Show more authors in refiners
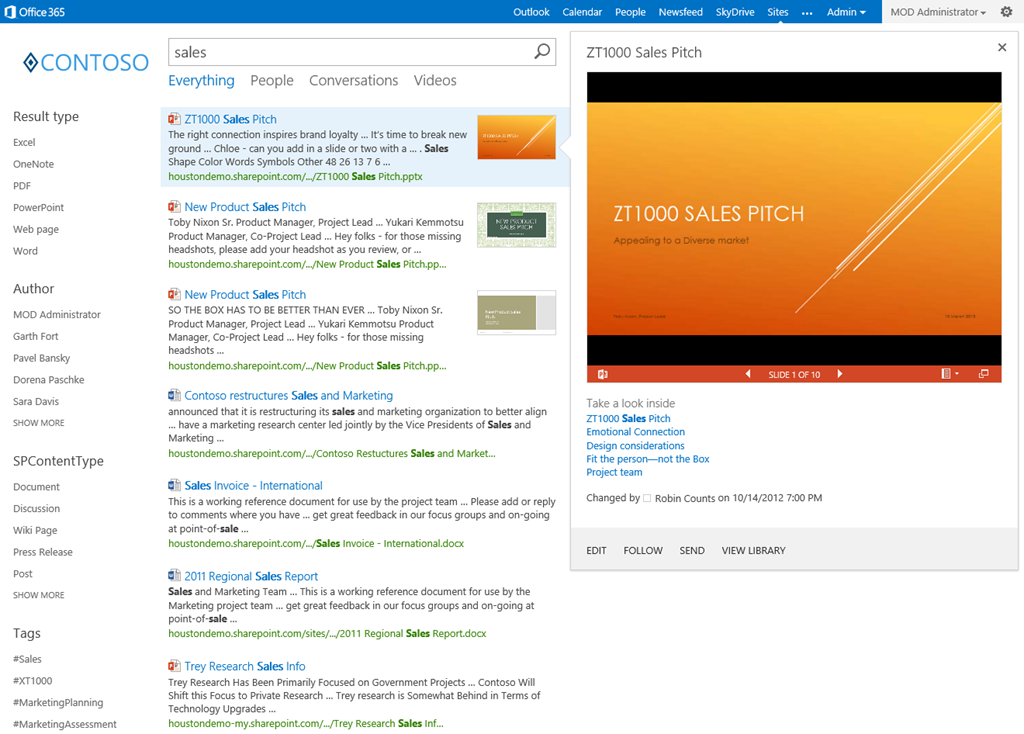 pyautogui.click(x=39, y=423)
